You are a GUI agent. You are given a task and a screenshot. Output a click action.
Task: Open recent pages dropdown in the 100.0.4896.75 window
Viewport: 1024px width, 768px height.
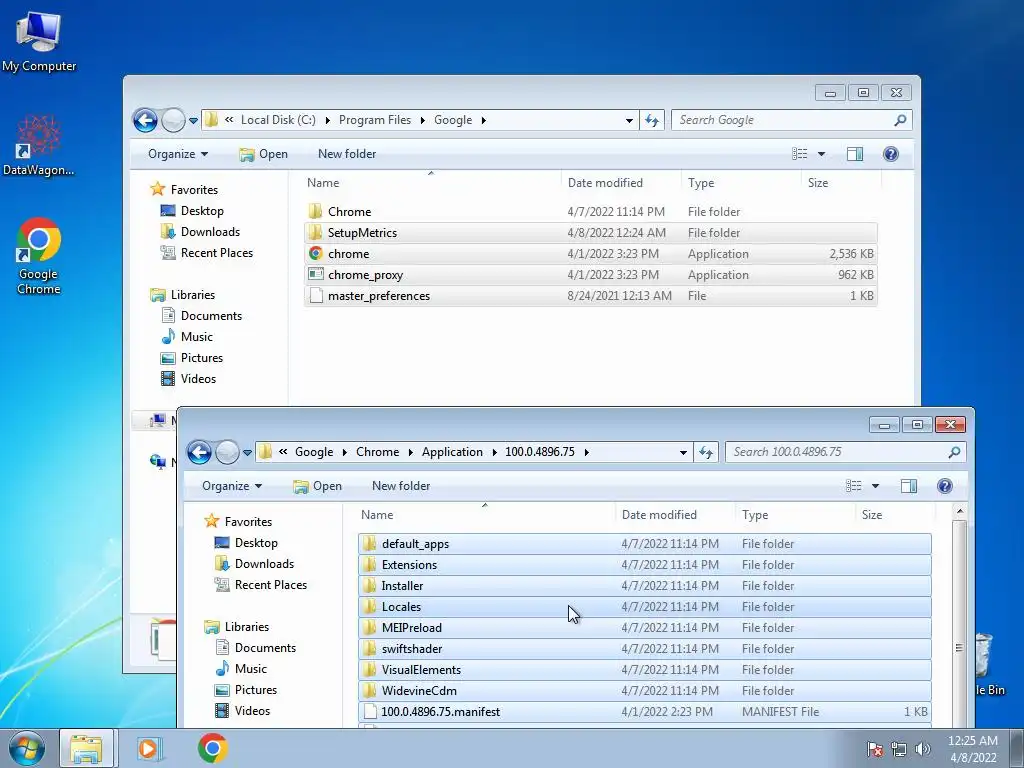click(248, 453)
